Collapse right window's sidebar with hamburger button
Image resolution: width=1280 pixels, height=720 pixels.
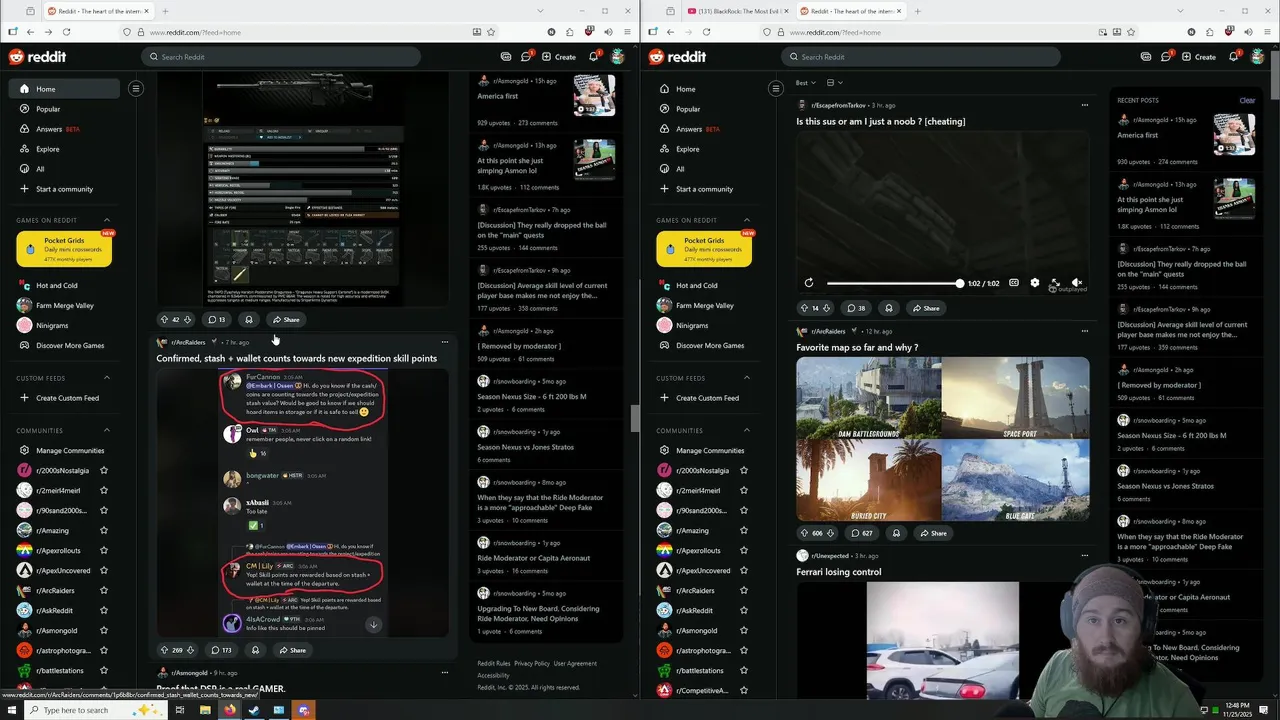tap(775, 88)
